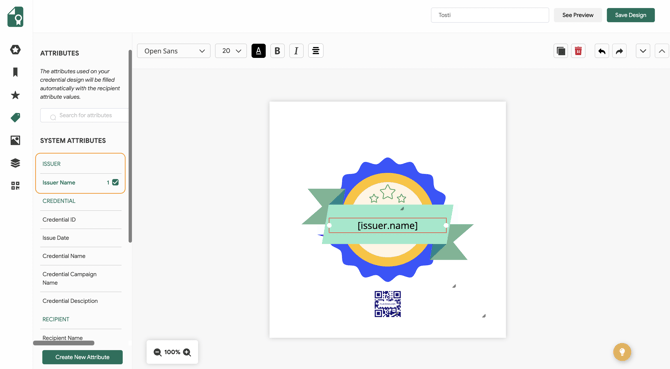670x369 pixels.
Task: Open text alignment options
Action: (316, 51)
